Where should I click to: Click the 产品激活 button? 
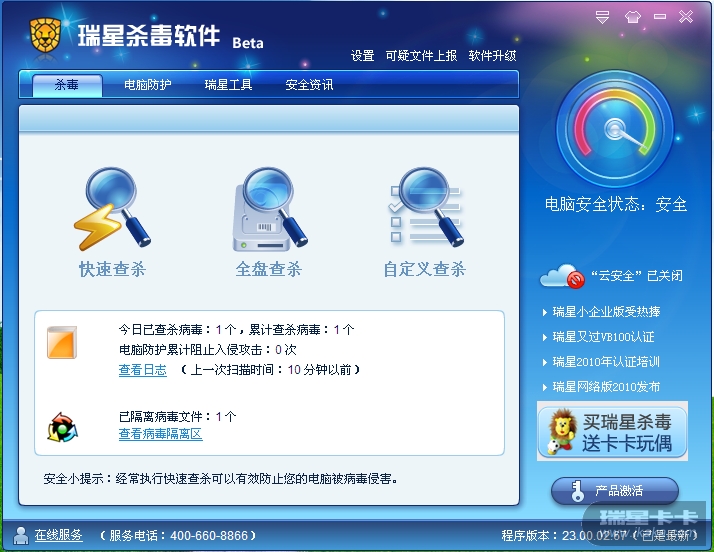coord(615,491)
